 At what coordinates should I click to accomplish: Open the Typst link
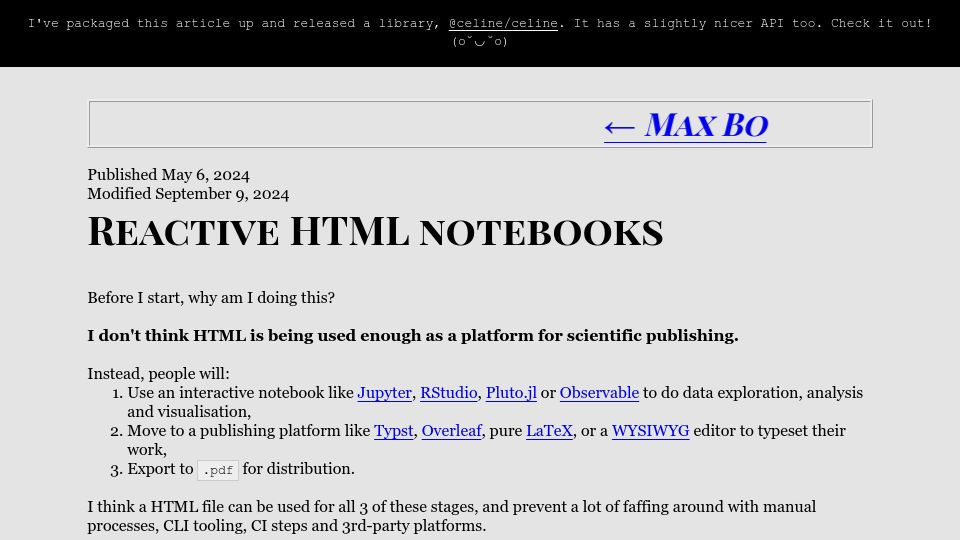coord(394,431)
